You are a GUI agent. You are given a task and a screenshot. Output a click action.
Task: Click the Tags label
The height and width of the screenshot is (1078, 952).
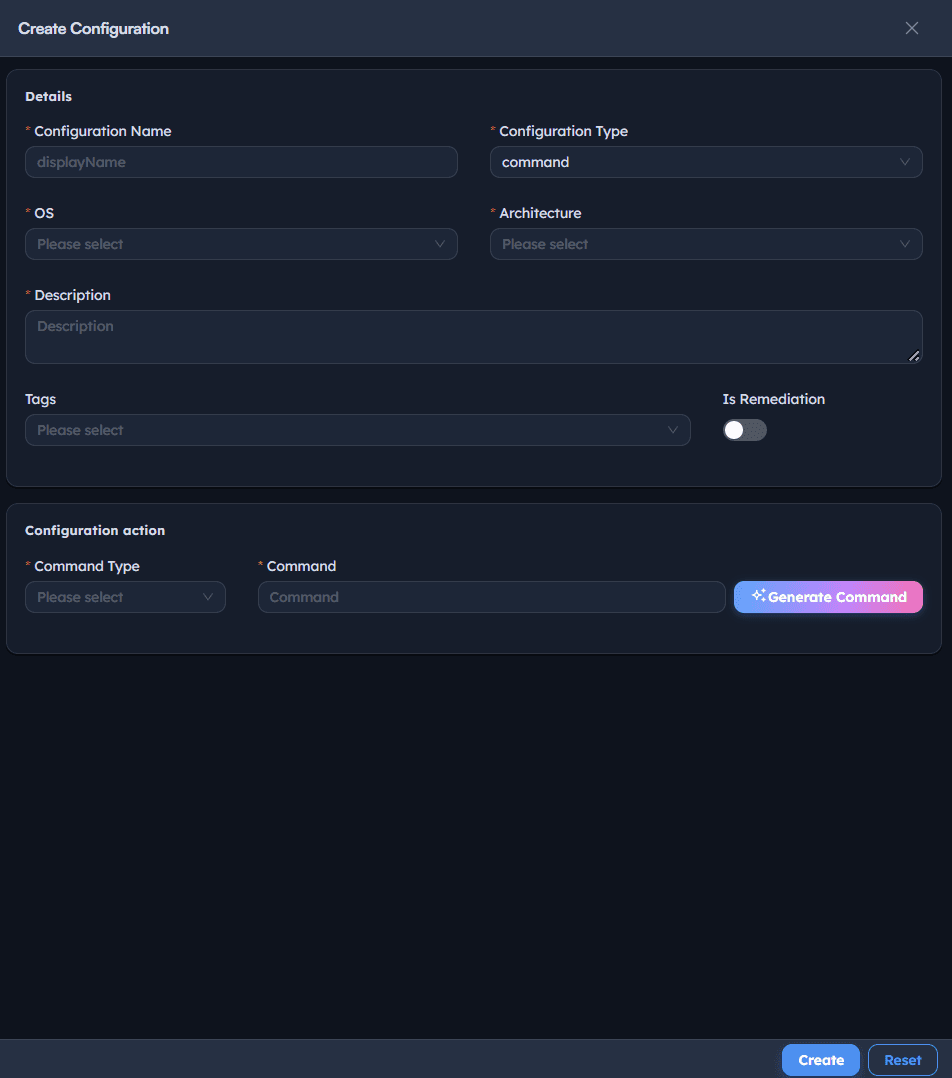pos(41,399)
